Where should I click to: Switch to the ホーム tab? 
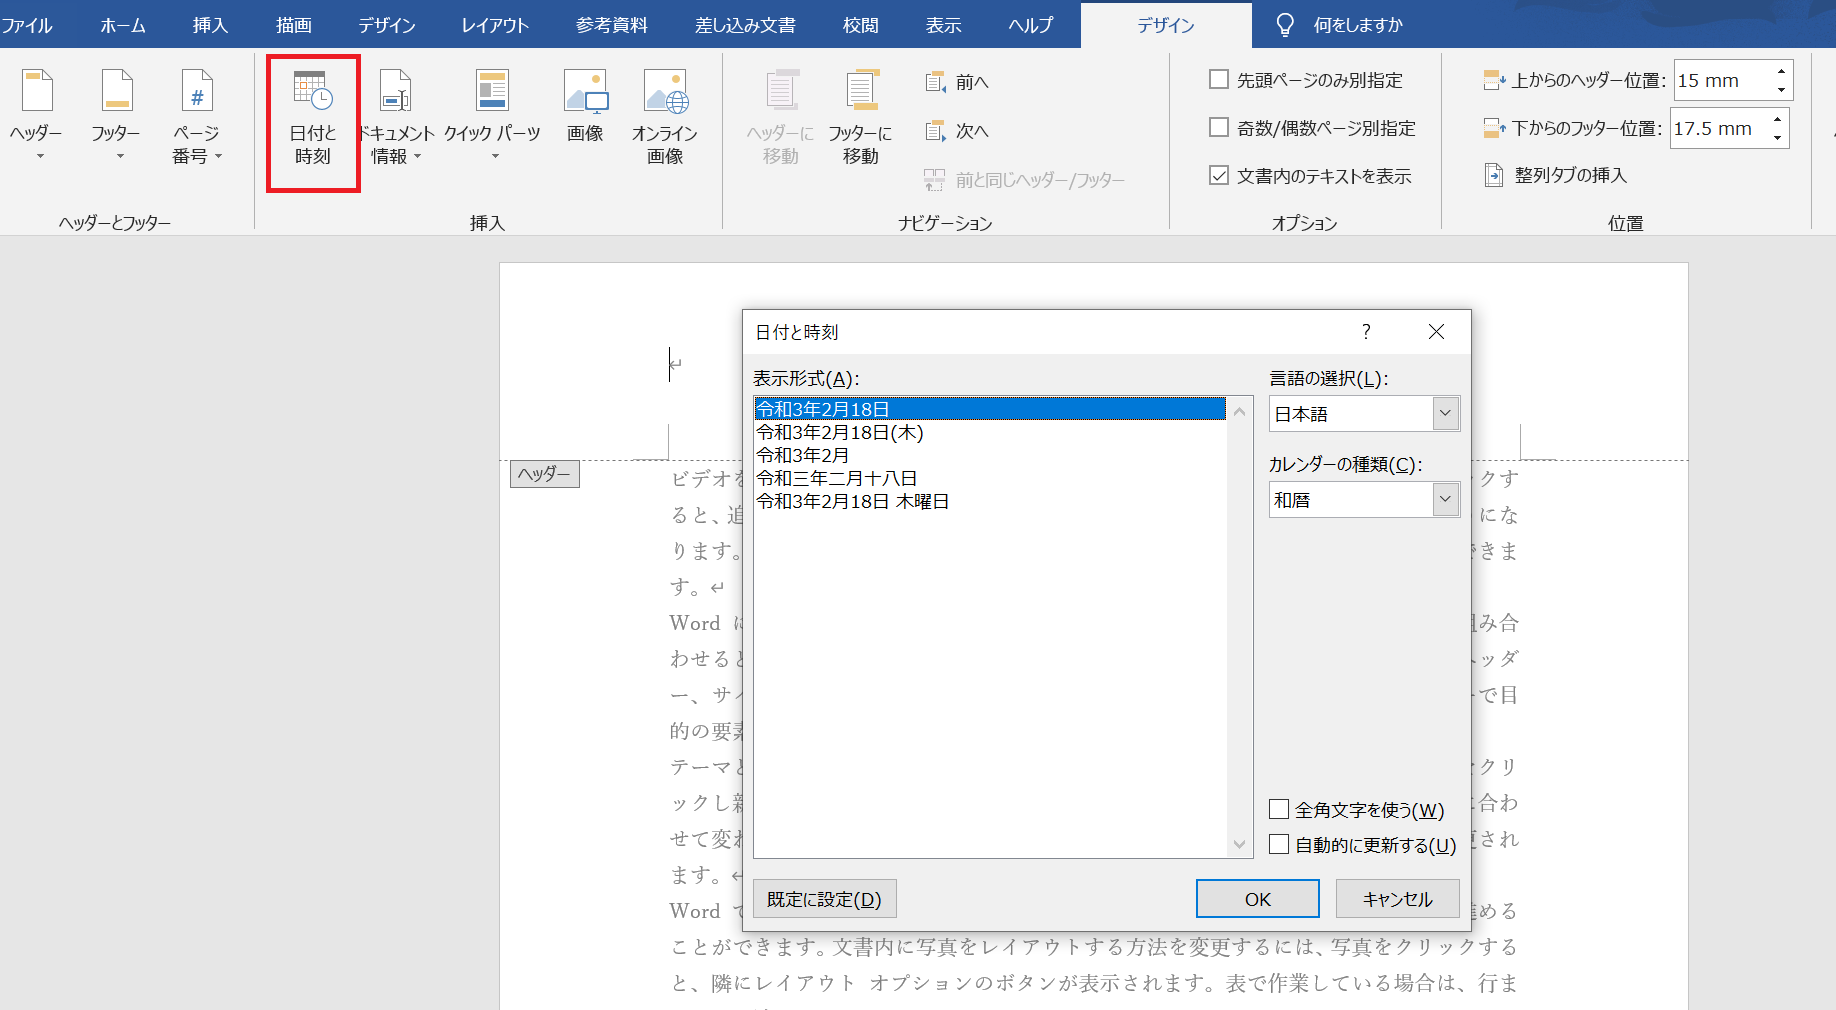tap(122, 25)
